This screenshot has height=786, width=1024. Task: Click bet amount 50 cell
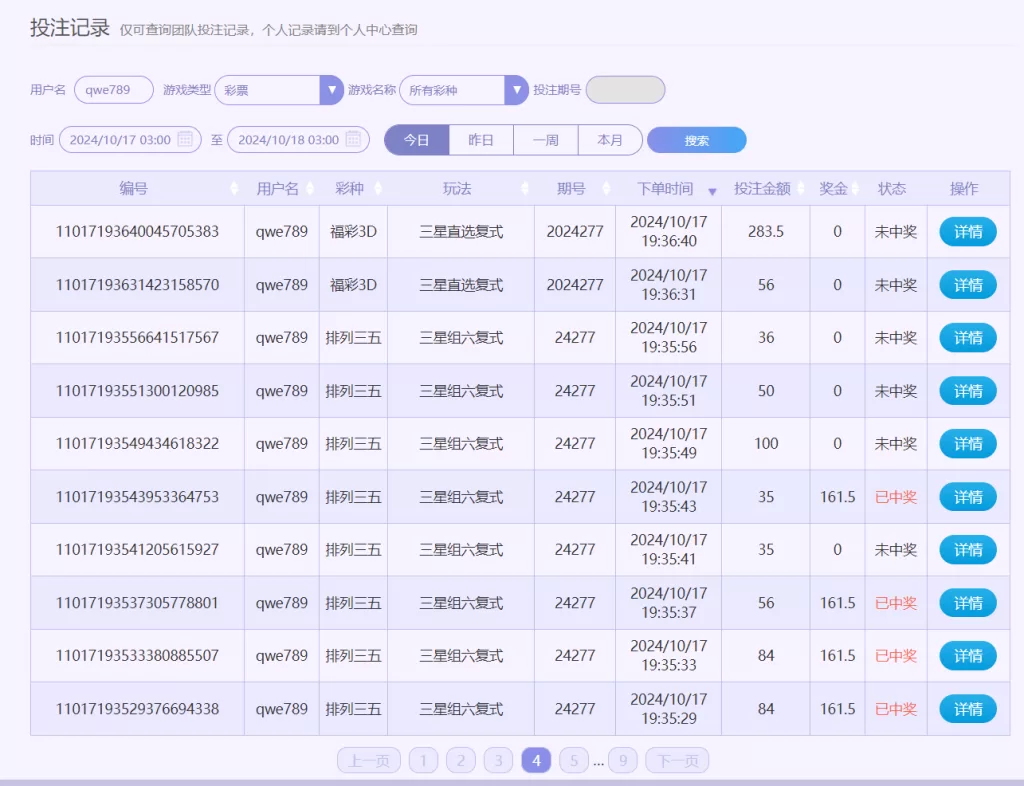pyautogui.click(x=766, y=391)
